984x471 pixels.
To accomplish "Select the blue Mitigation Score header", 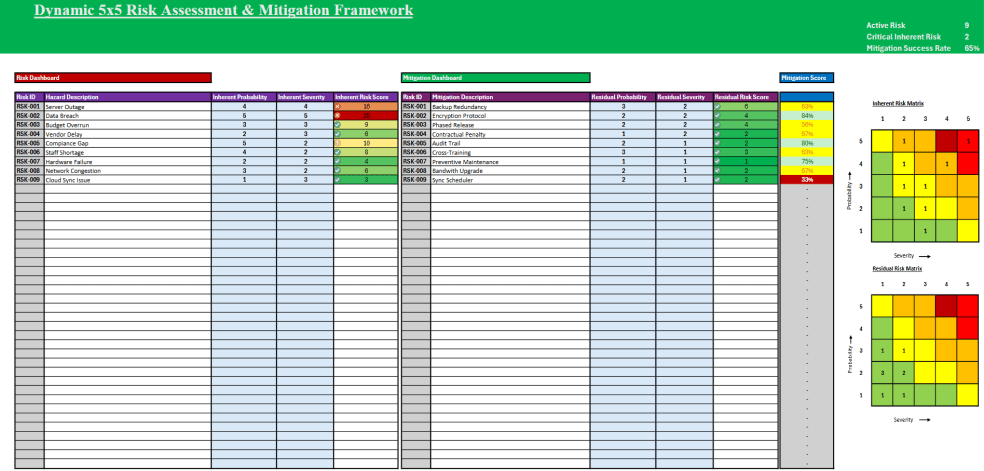I will (x=806, y=78).
